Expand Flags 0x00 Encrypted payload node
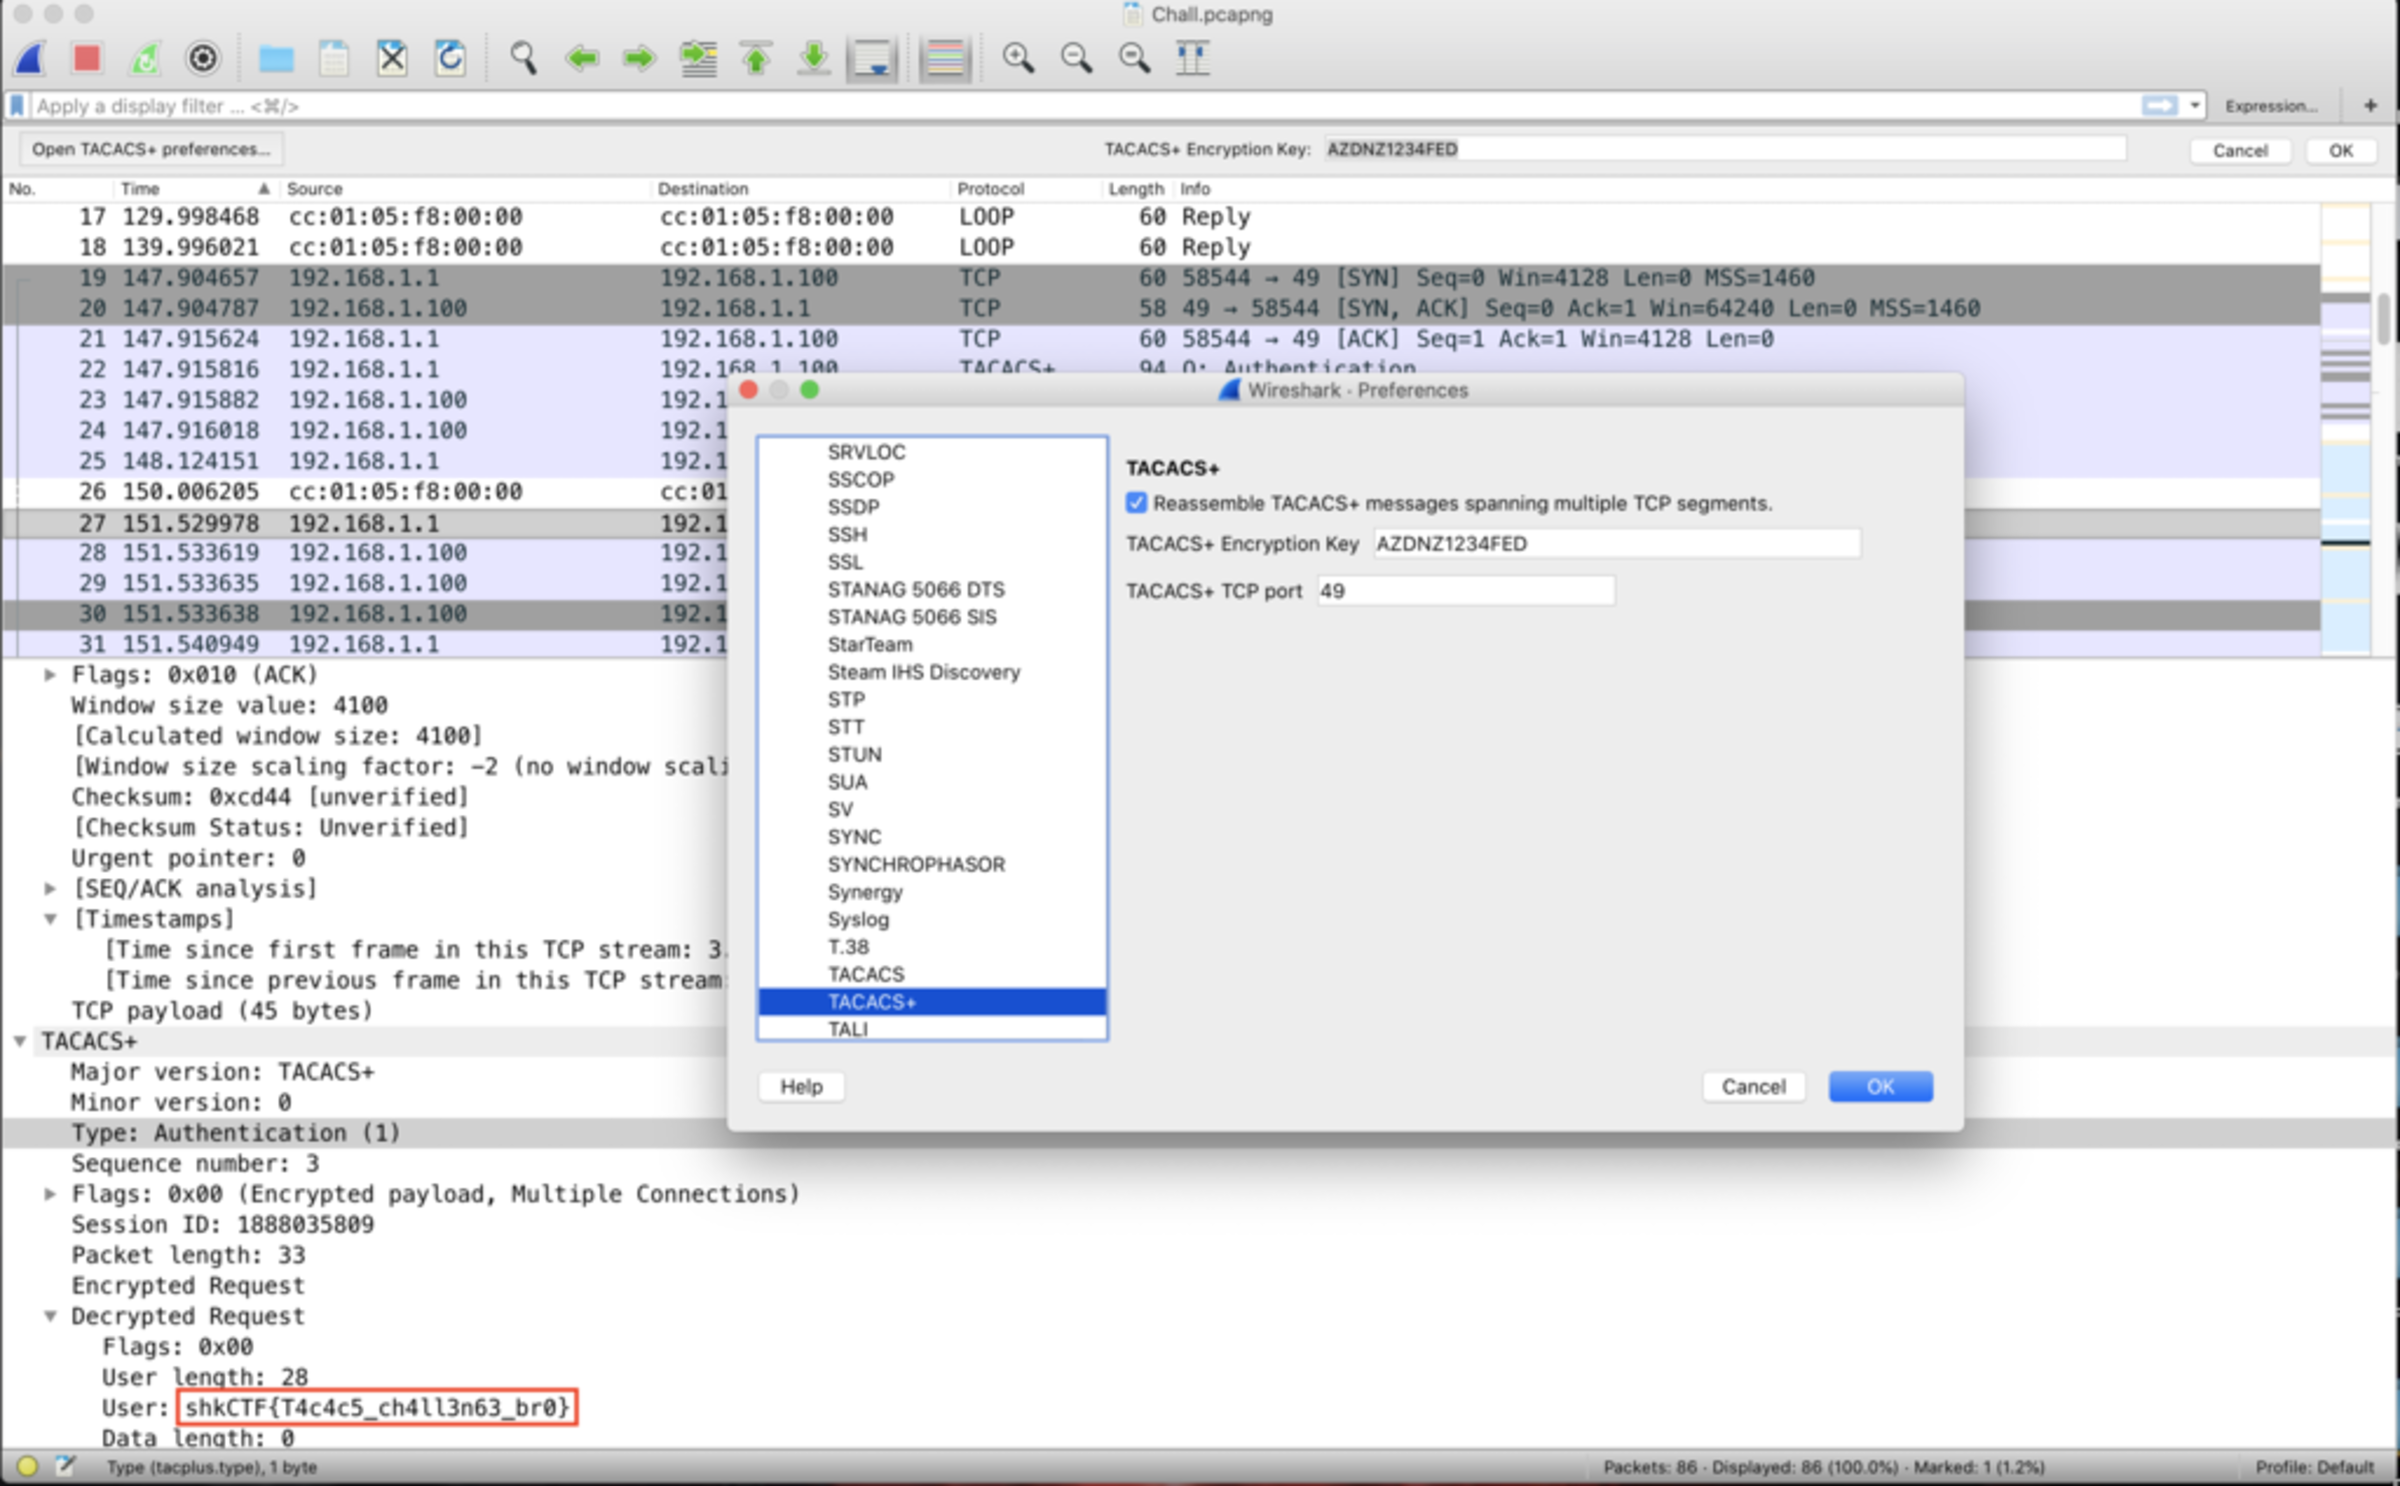This screenshot has height=1486, width=2400. point(49,1194)
